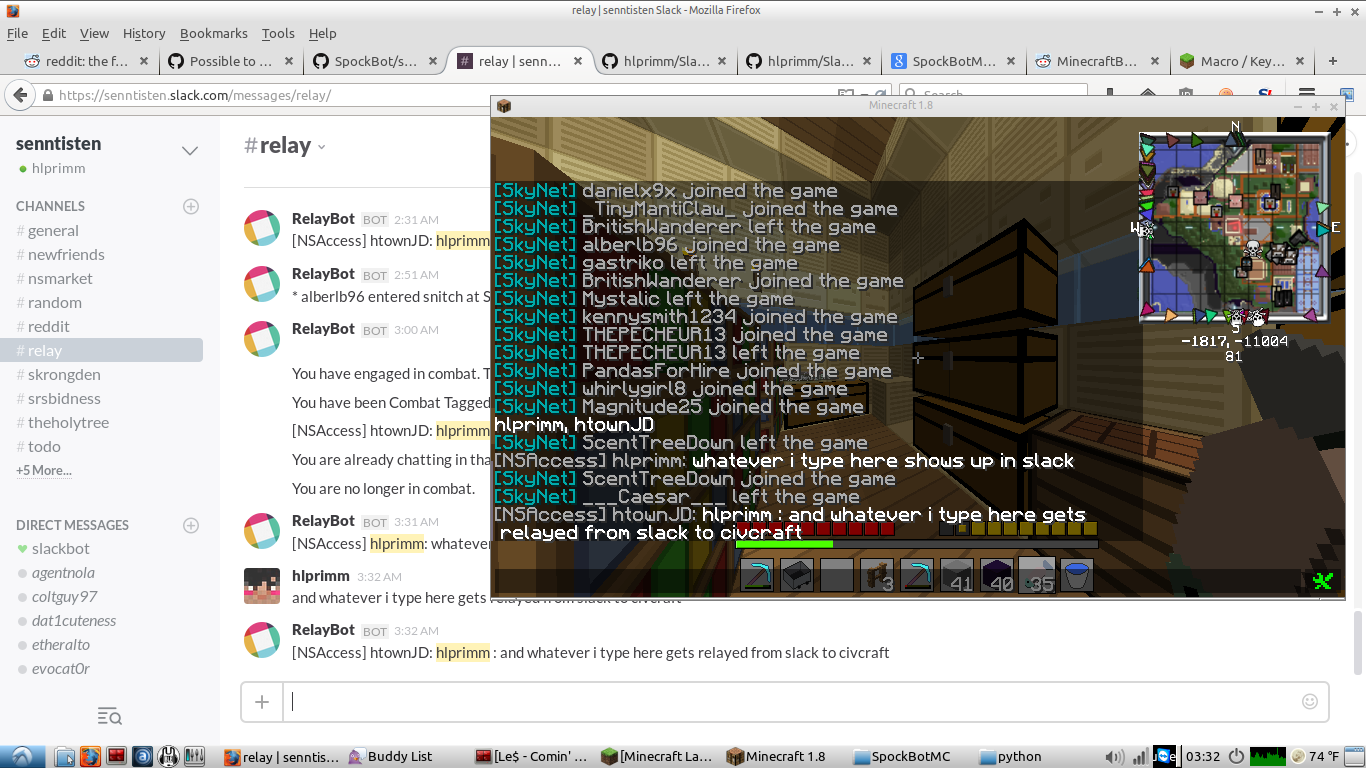
Task: Click the RelayBot name on 3:00 AM message
Action: point(323,329)
